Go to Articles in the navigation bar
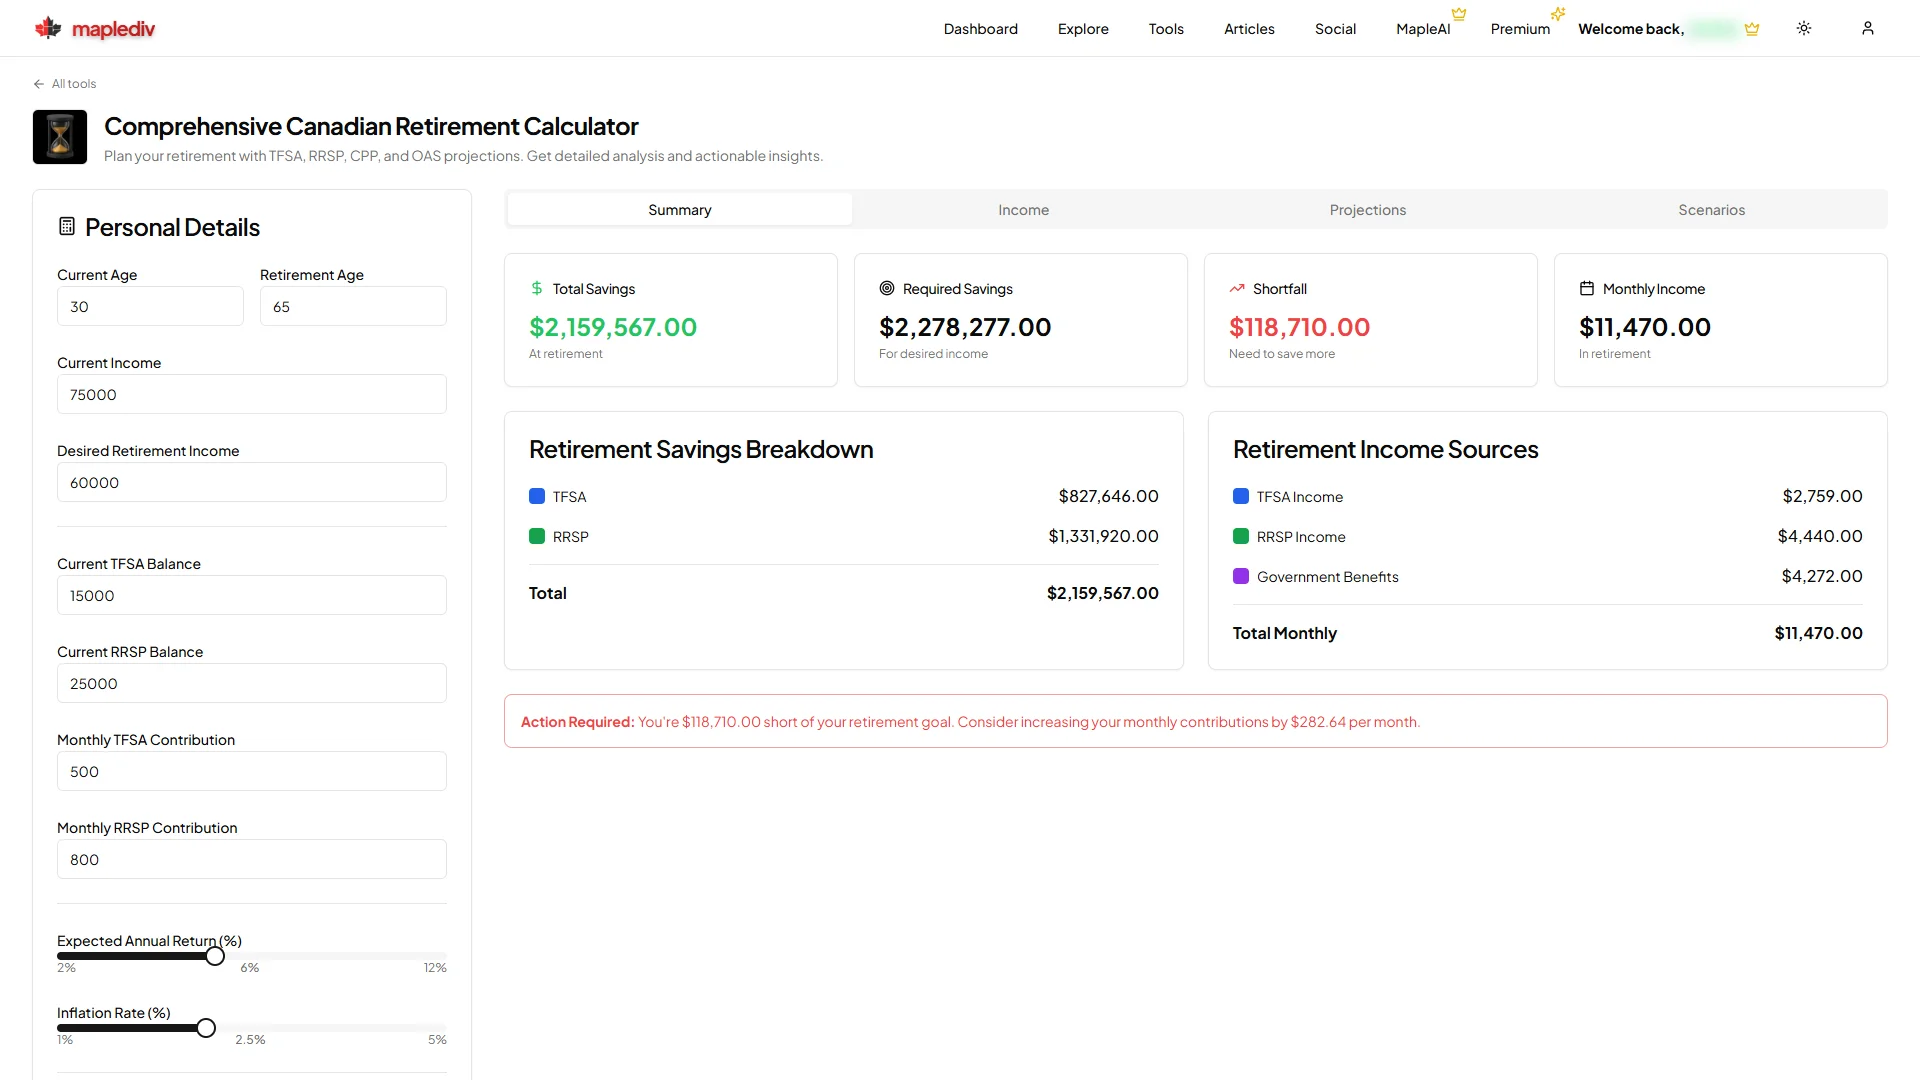This screenshot has height=1080, width=1920. pos(1249,29)
